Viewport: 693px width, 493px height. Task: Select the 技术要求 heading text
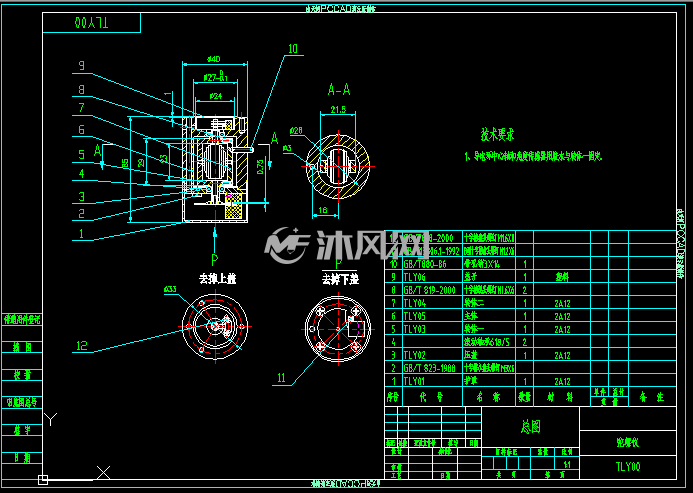[x=498, y=134]
